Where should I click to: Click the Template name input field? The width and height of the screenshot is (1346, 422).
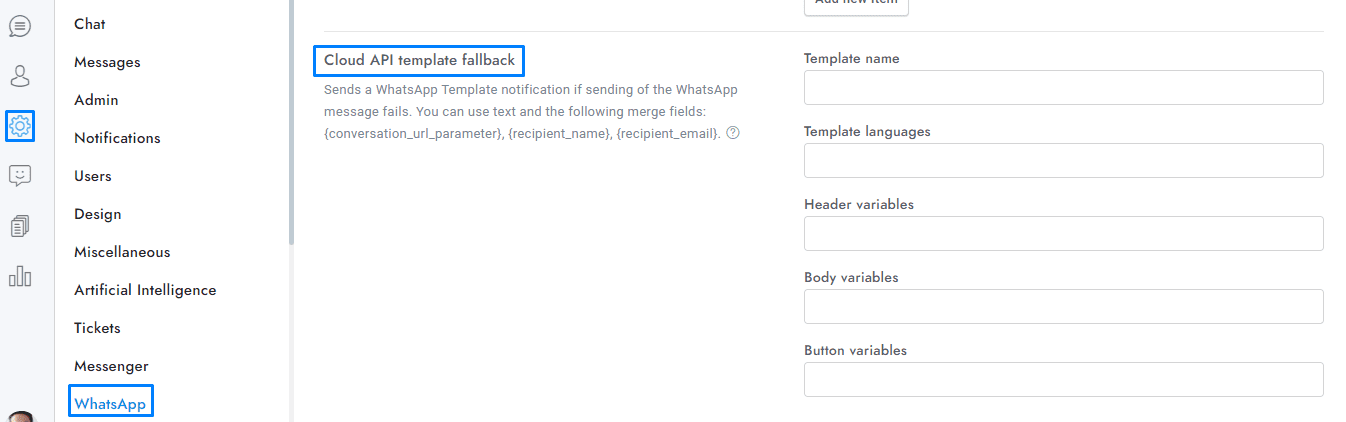[1063, 88]
